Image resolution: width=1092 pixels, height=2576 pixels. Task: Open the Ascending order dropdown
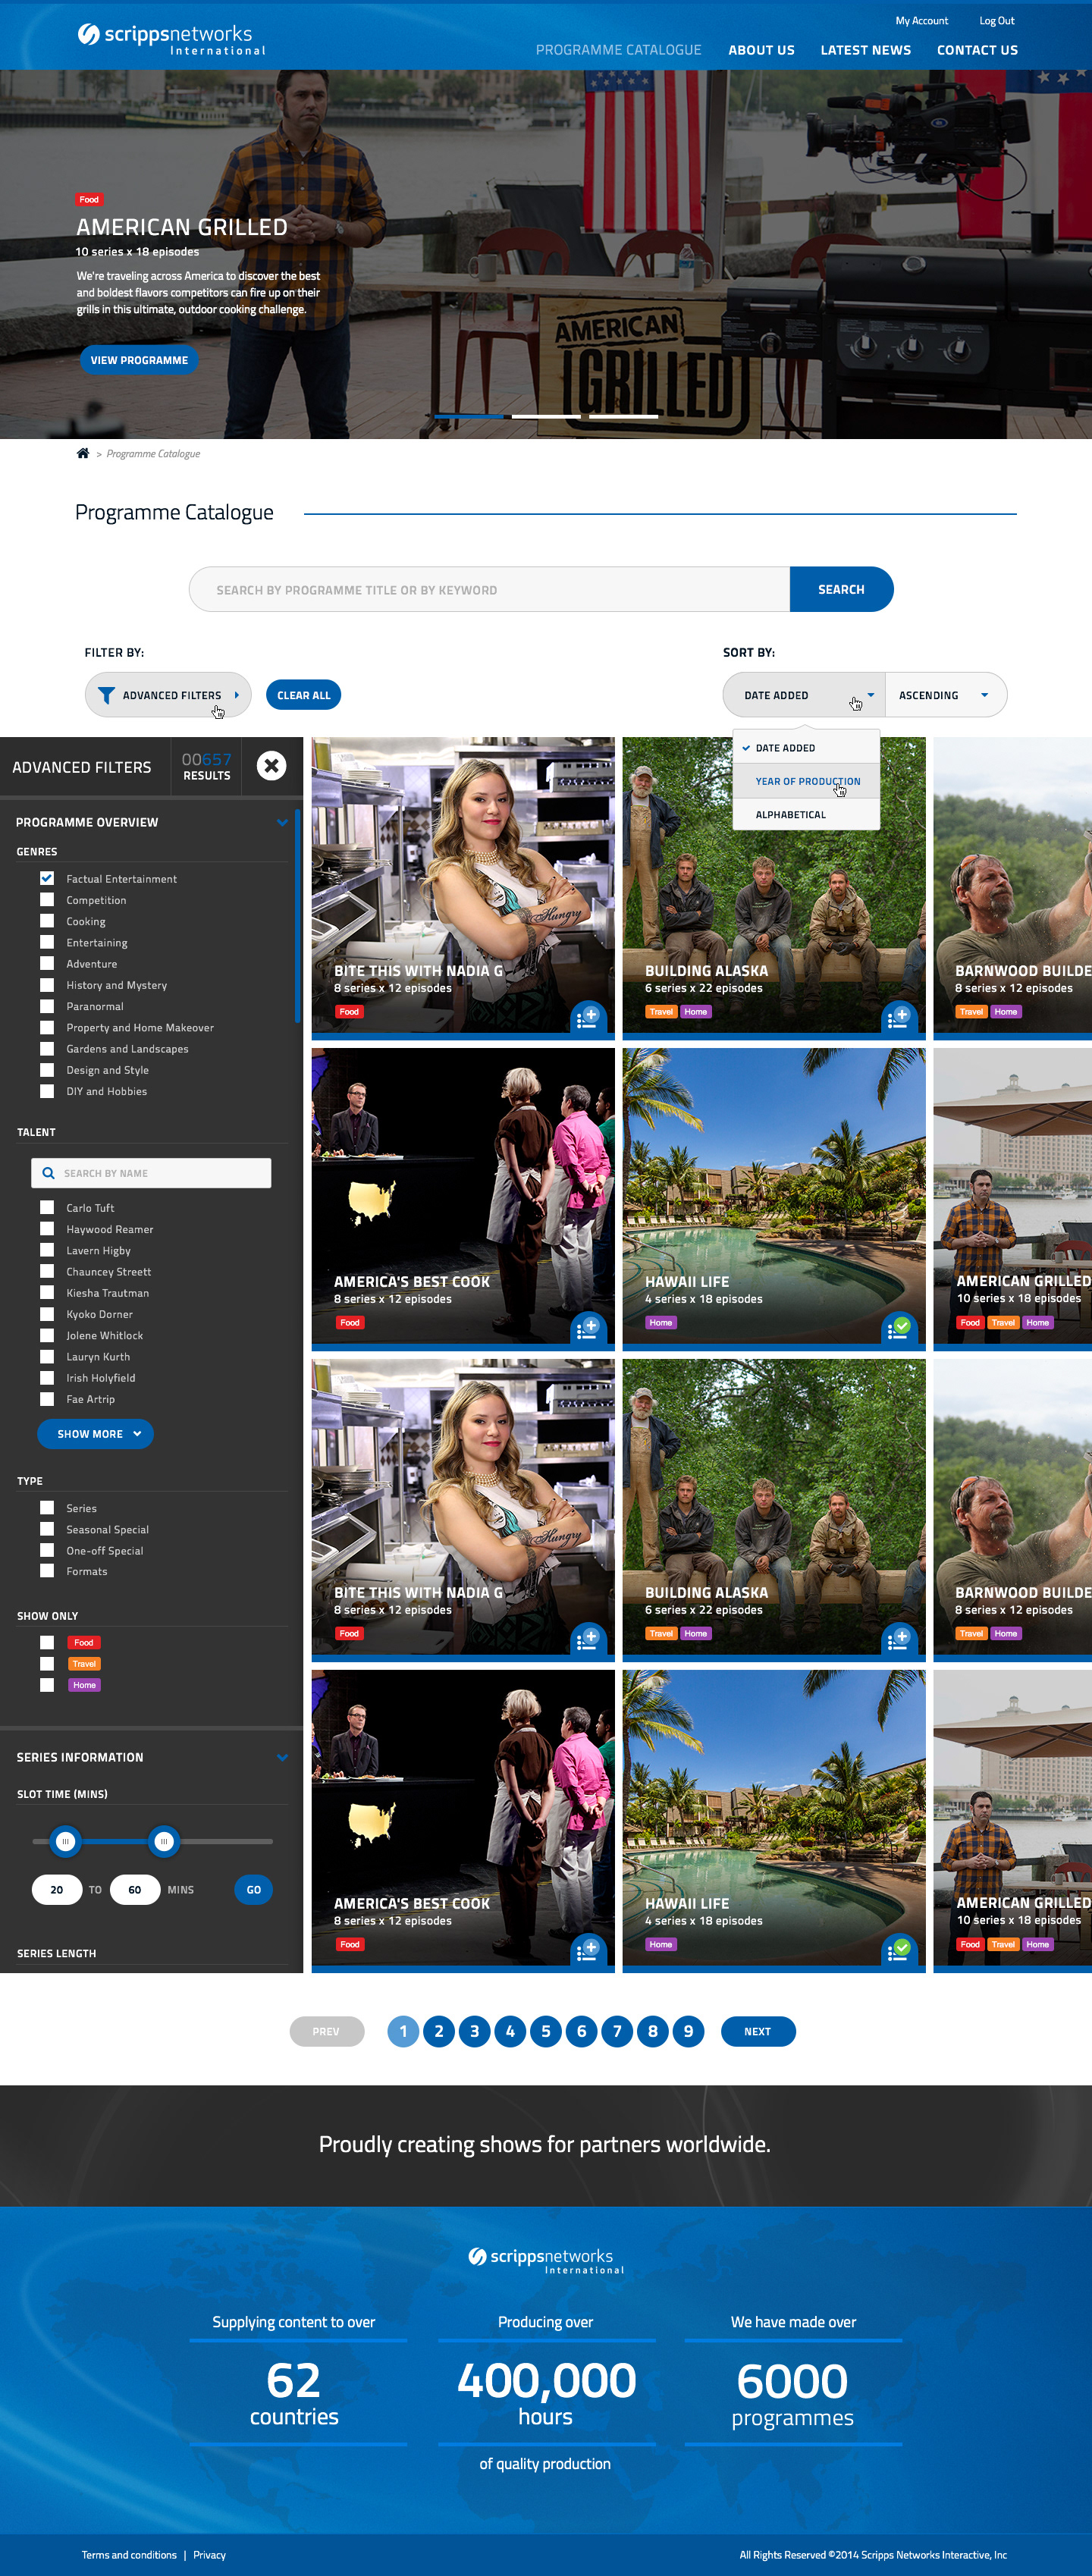[946, 695]
